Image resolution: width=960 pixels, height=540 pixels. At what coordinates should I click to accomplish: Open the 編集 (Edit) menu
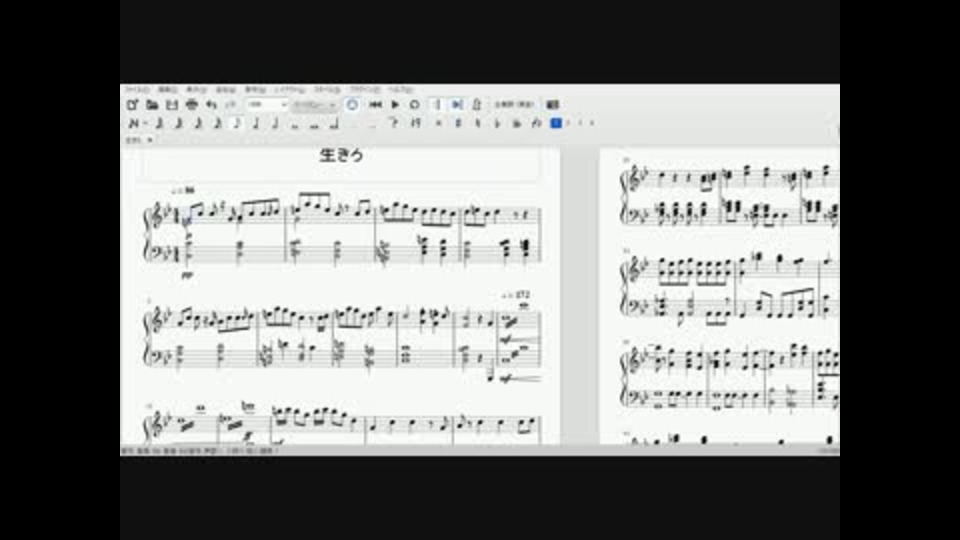[x=167, y=89]
